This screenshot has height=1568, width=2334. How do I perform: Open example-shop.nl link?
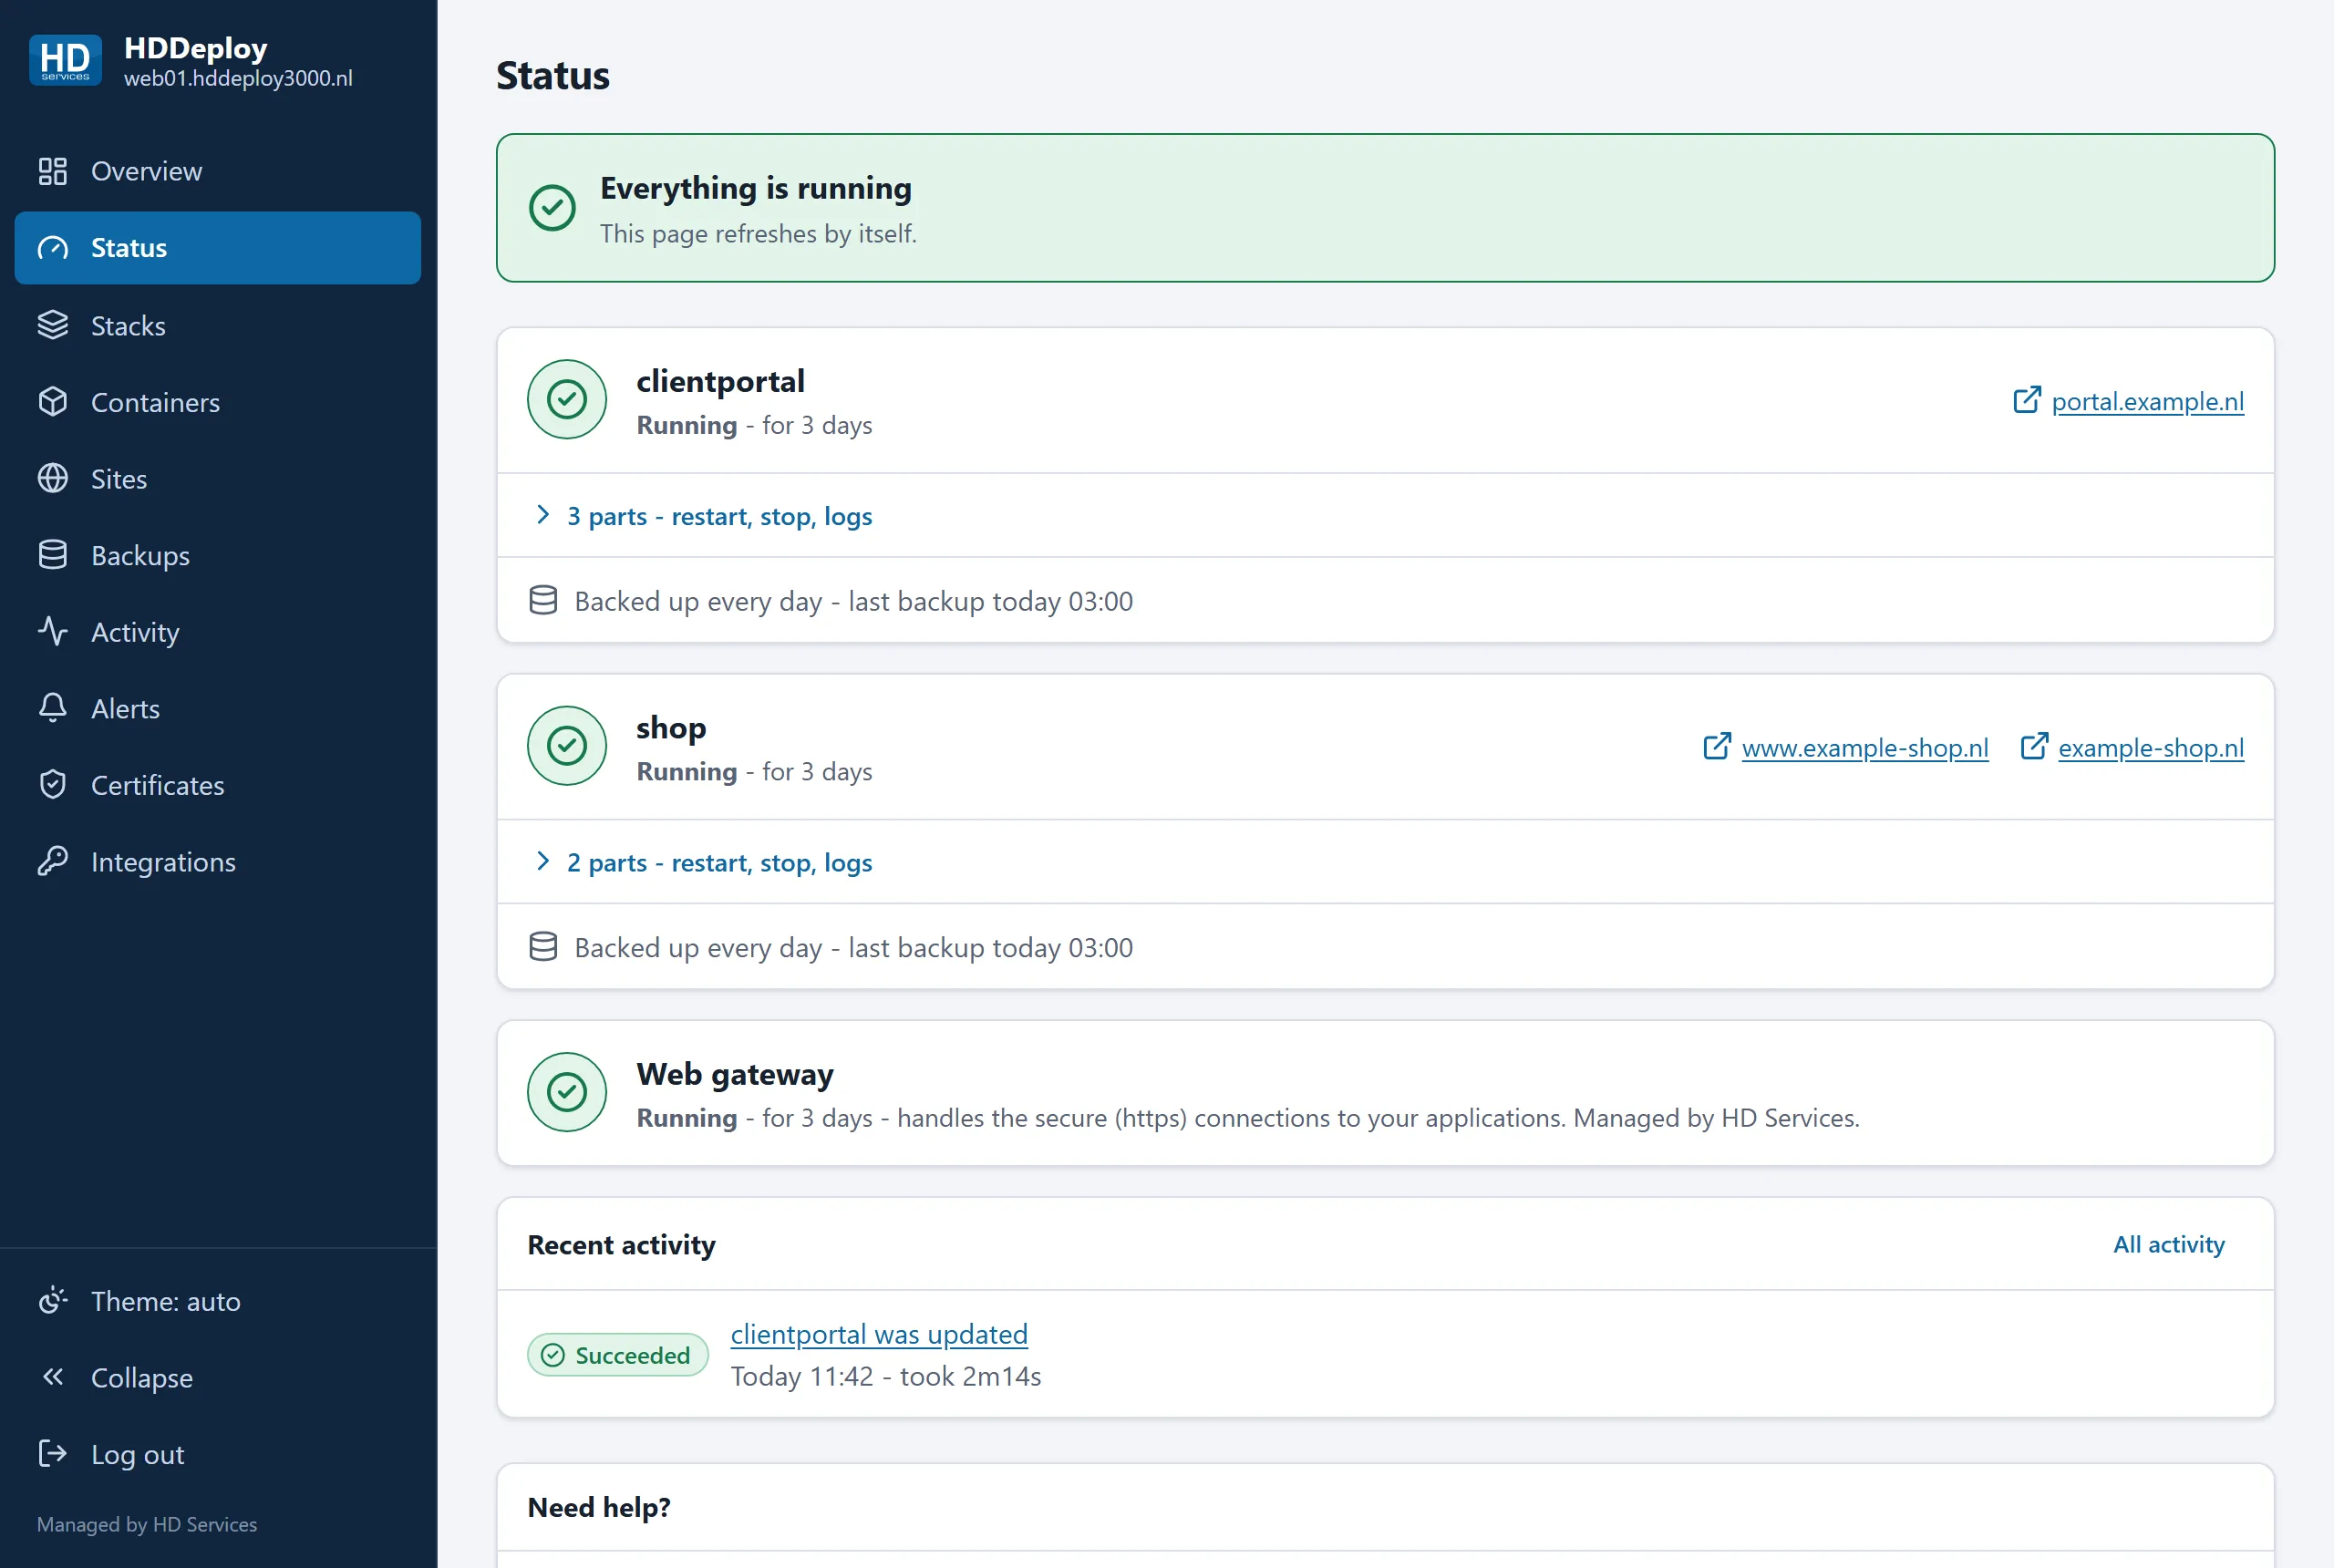tap(2150, 748)
